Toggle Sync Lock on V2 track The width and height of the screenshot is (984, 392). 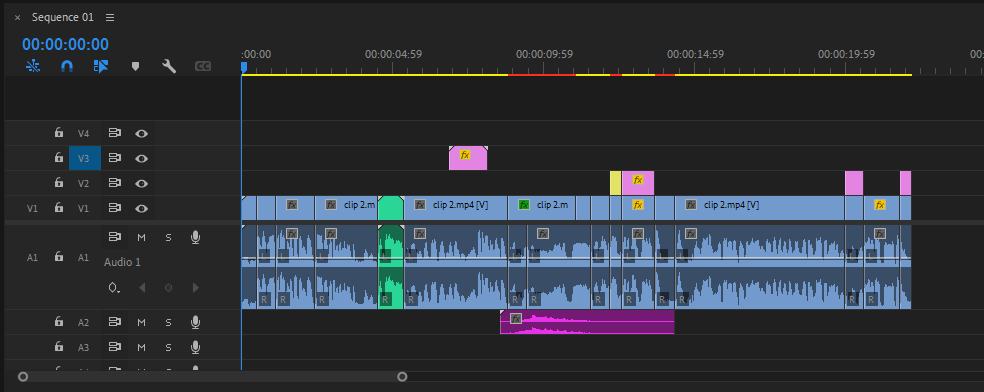[x=114, y=183]
